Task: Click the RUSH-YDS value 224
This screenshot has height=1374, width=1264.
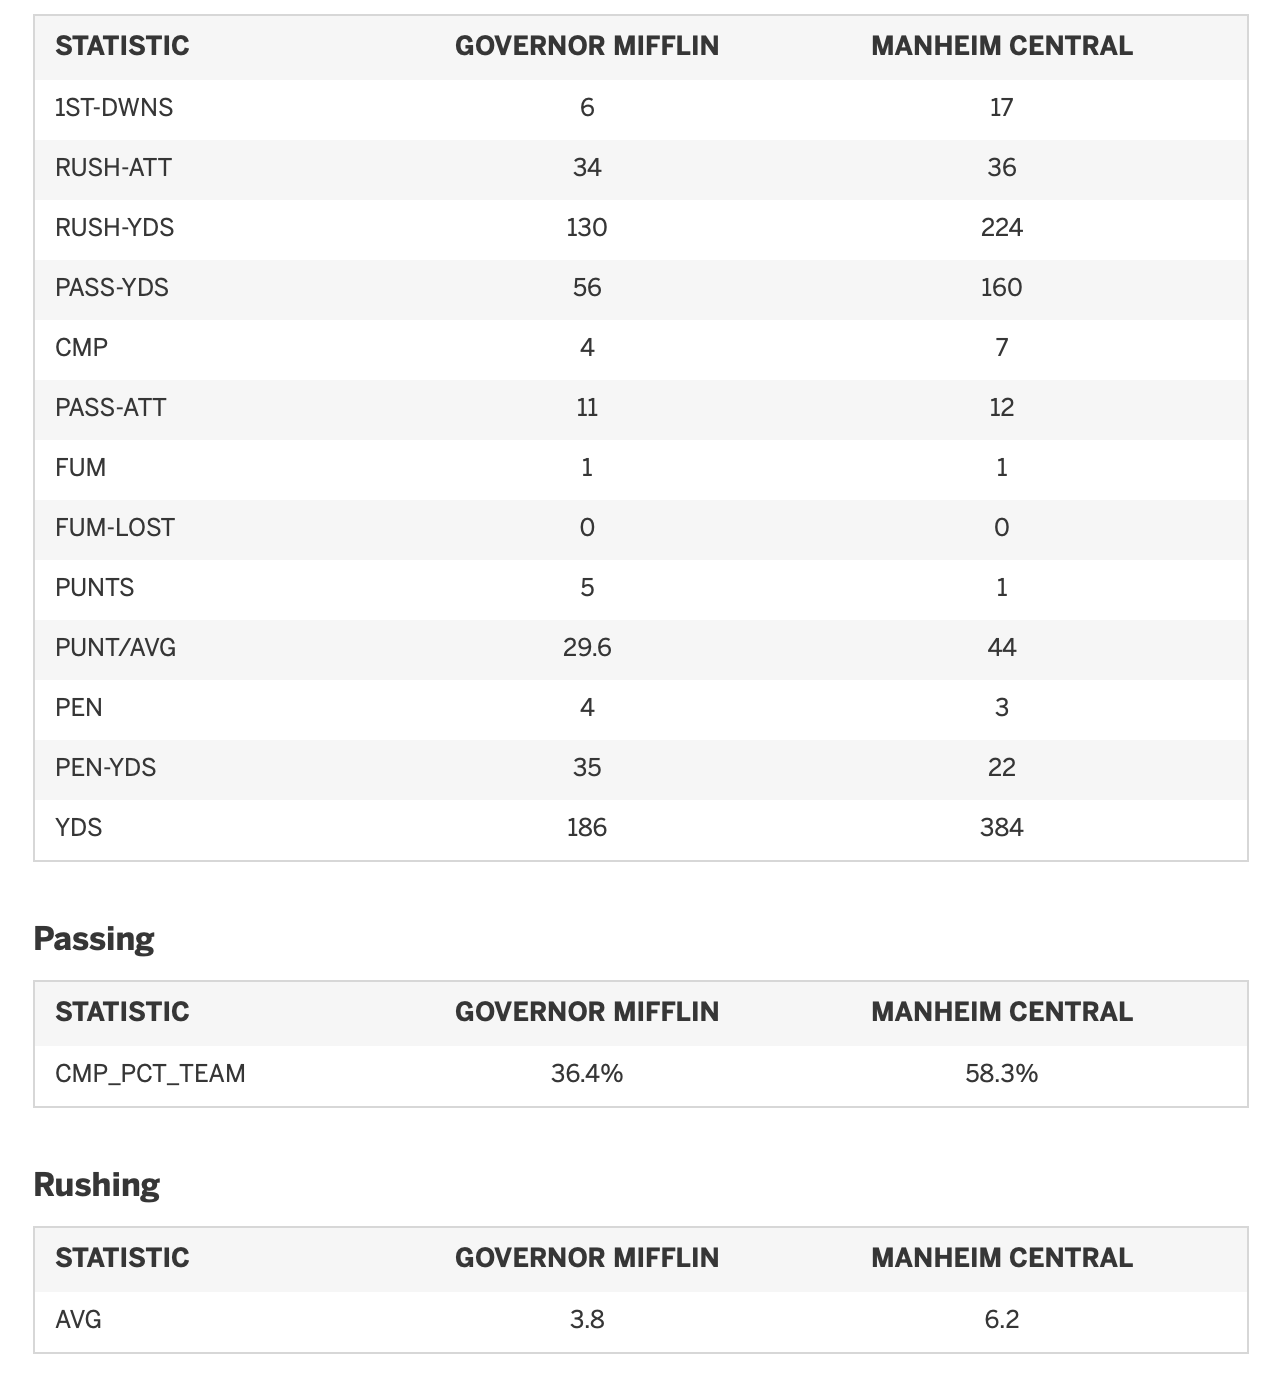Action: 1002,227
